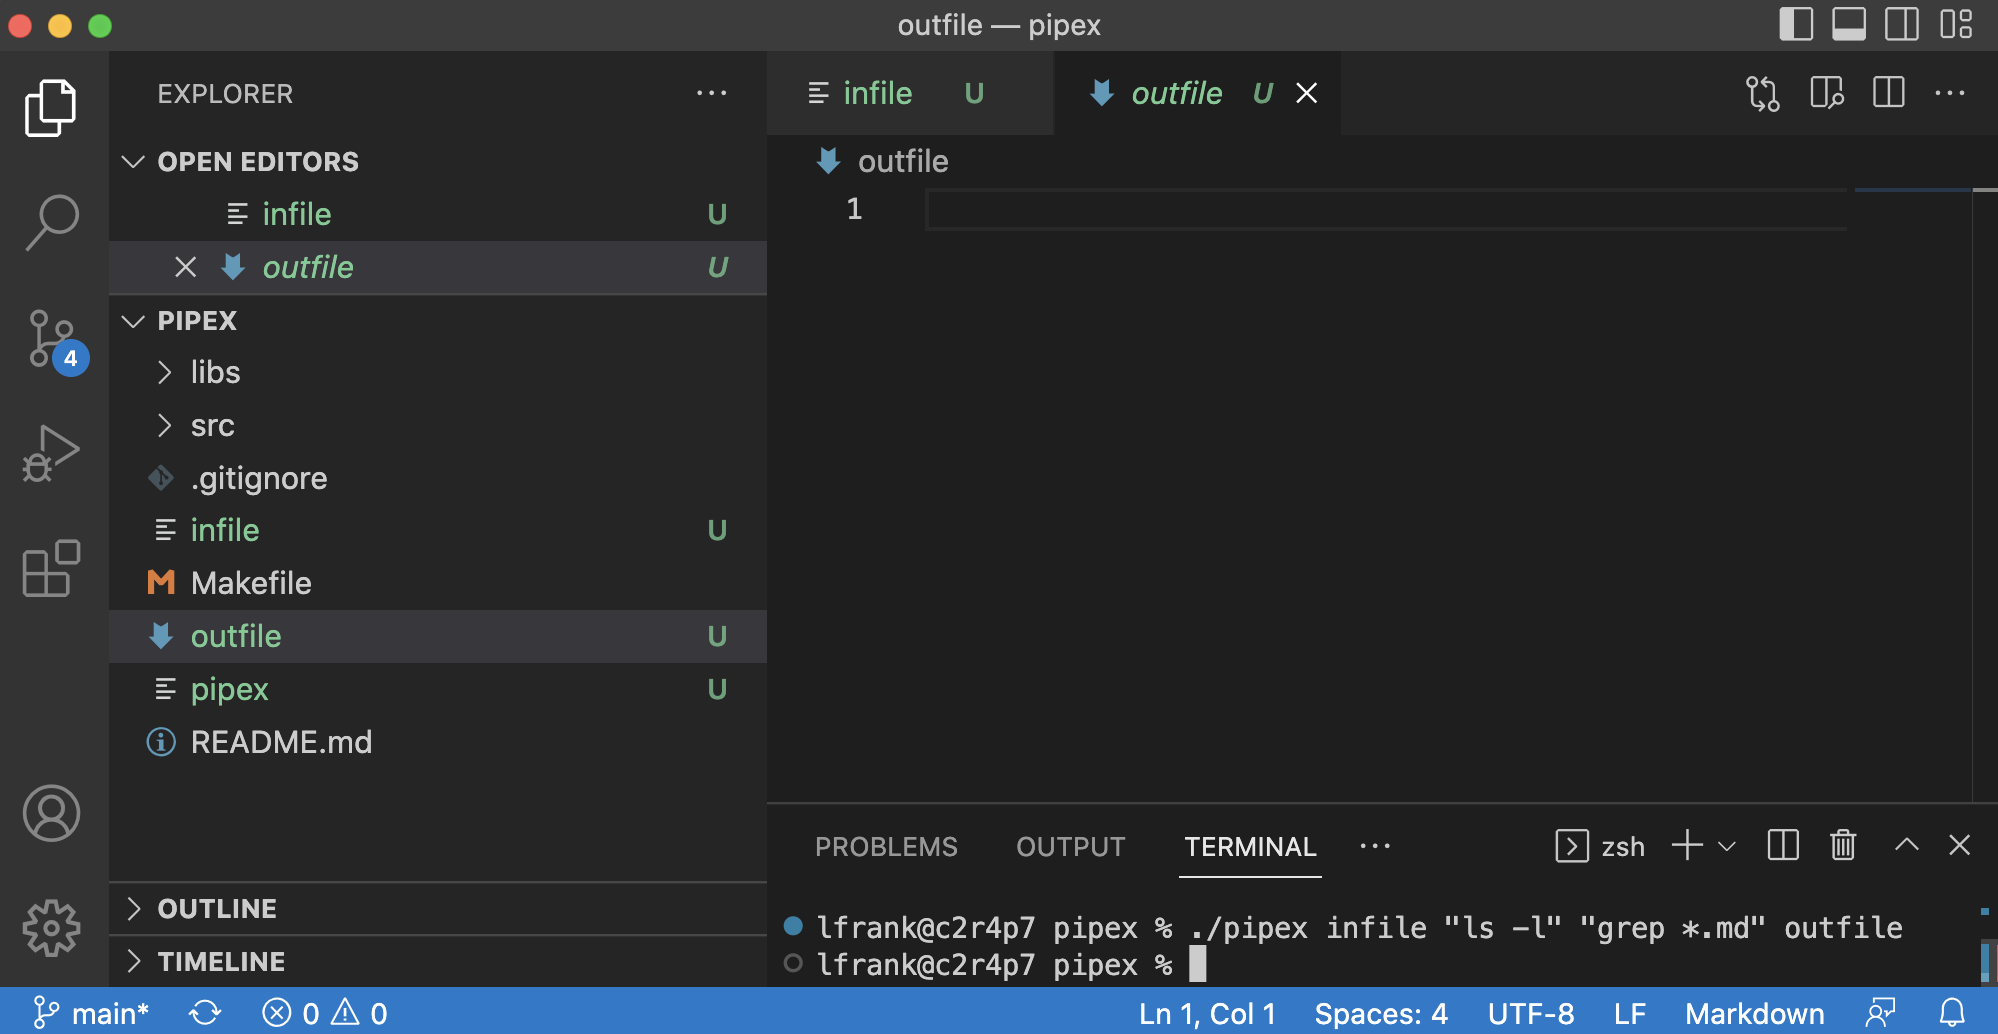
Task: Collapse the OPEN EDITORS section
Action: click(438, 161)
